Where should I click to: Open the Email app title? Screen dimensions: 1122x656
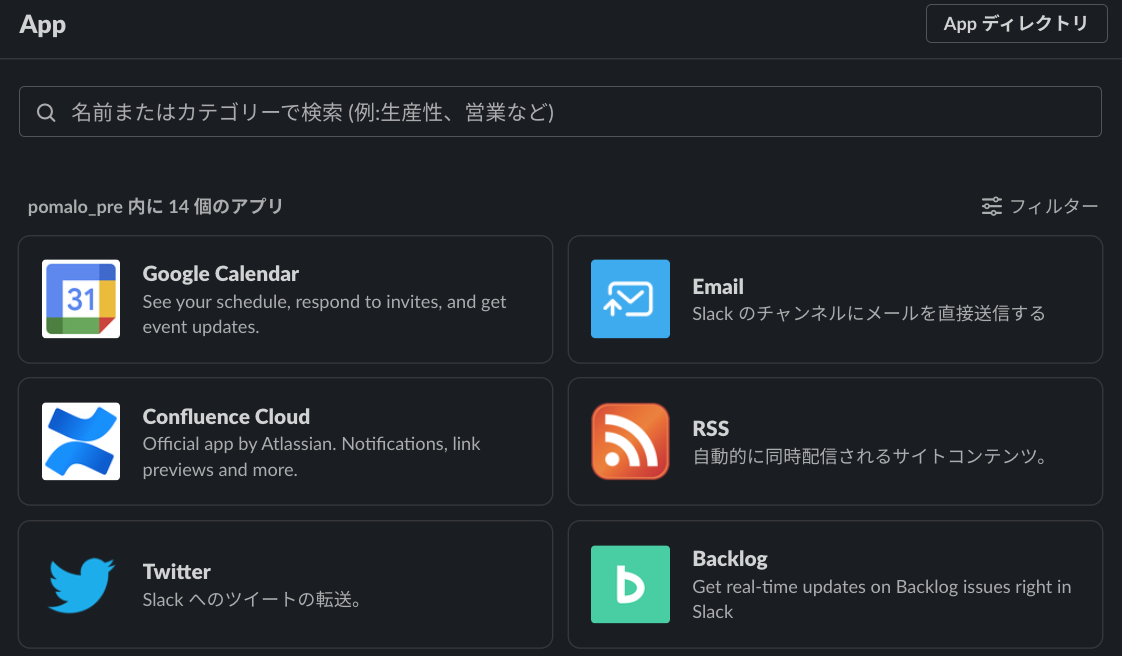[718, 287]
